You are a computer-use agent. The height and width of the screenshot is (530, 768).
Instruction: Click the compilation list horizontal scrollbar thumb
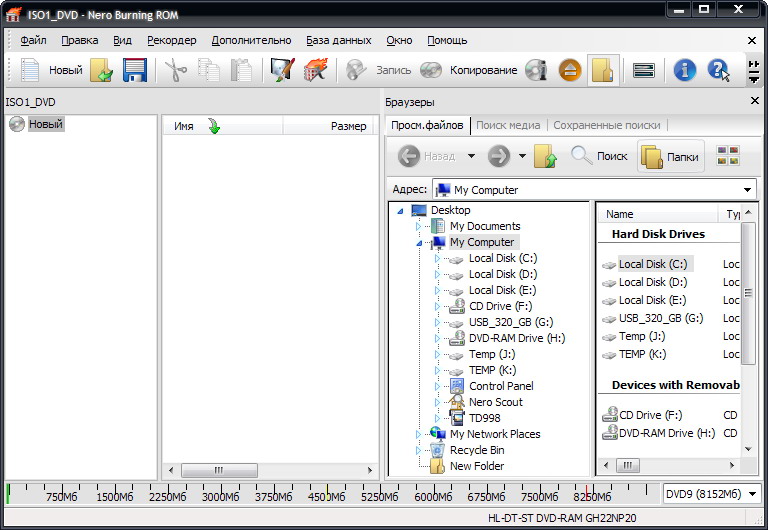point(219,470)
